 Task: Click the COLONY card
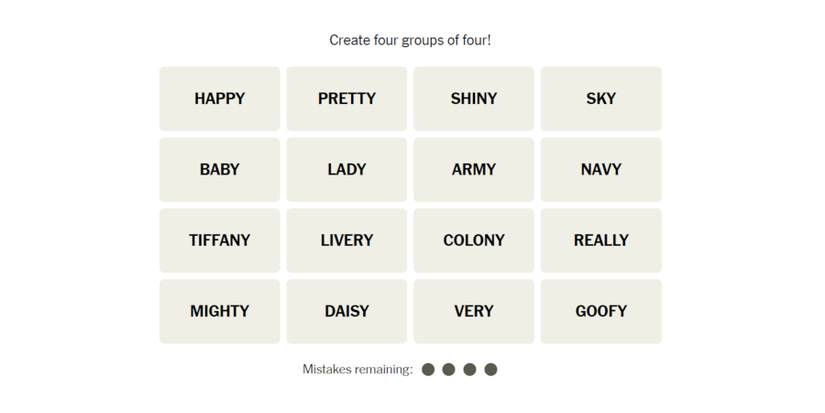[x=473, y=241]
